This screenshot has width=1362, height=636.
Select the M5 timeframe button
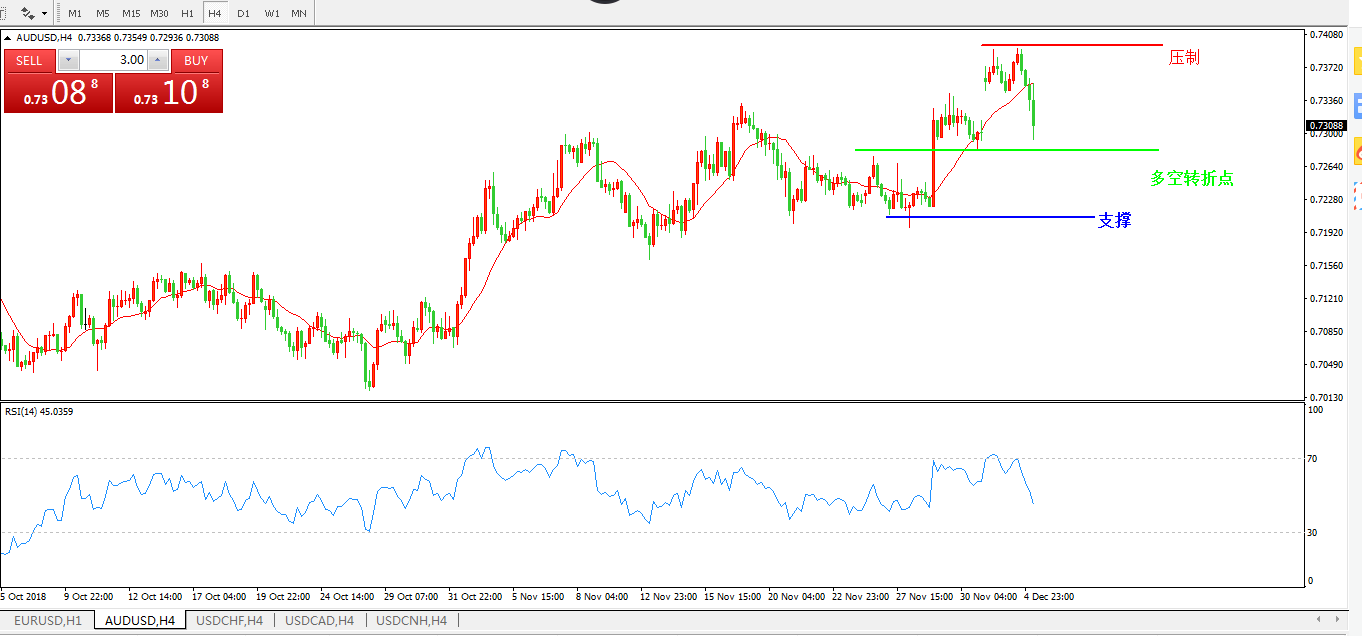point(103,14)
